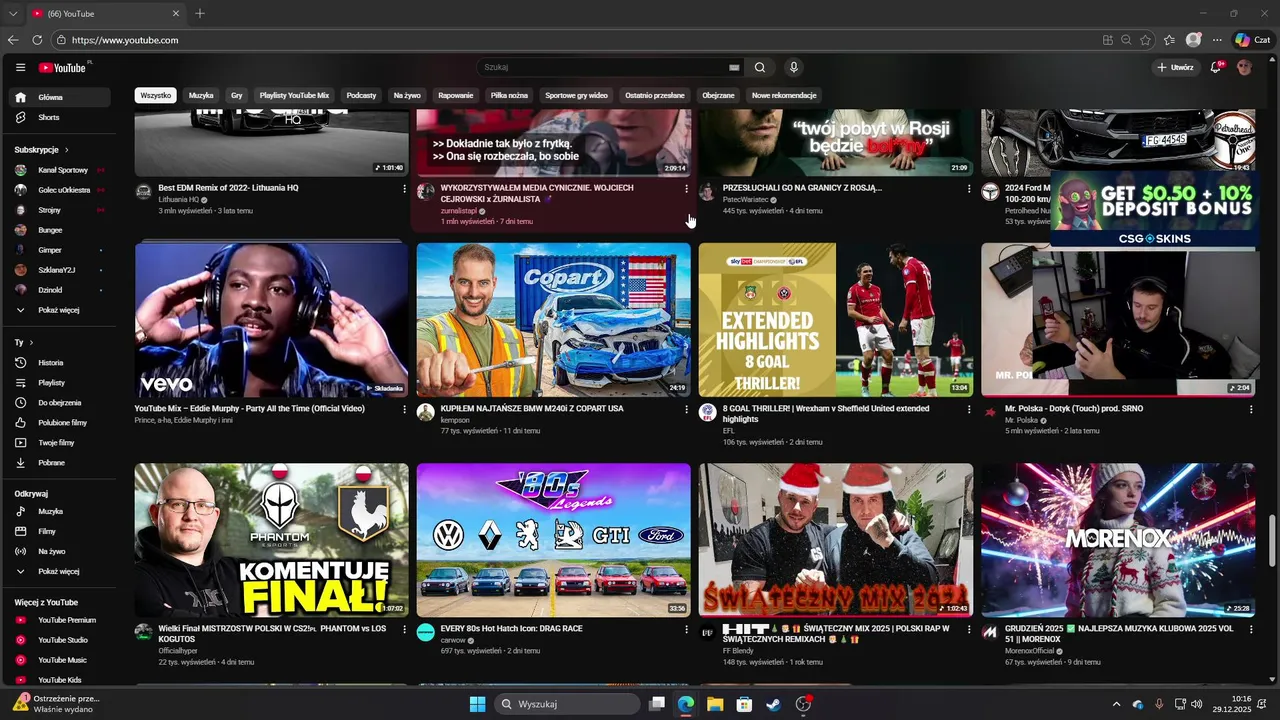This screenshot has width=1280, height=720.
Task: Open YouTube Premium in sidebar
Action: (x=62, y=620)
